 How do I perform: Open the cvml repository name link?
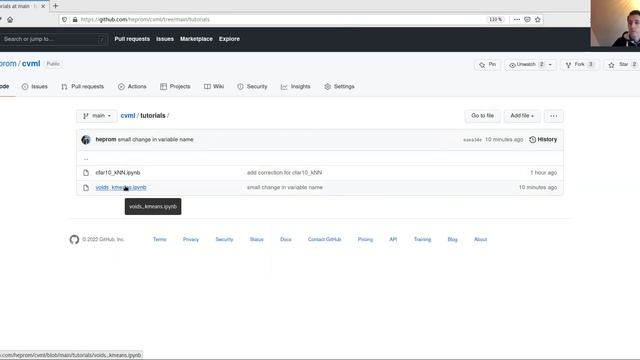31,64
